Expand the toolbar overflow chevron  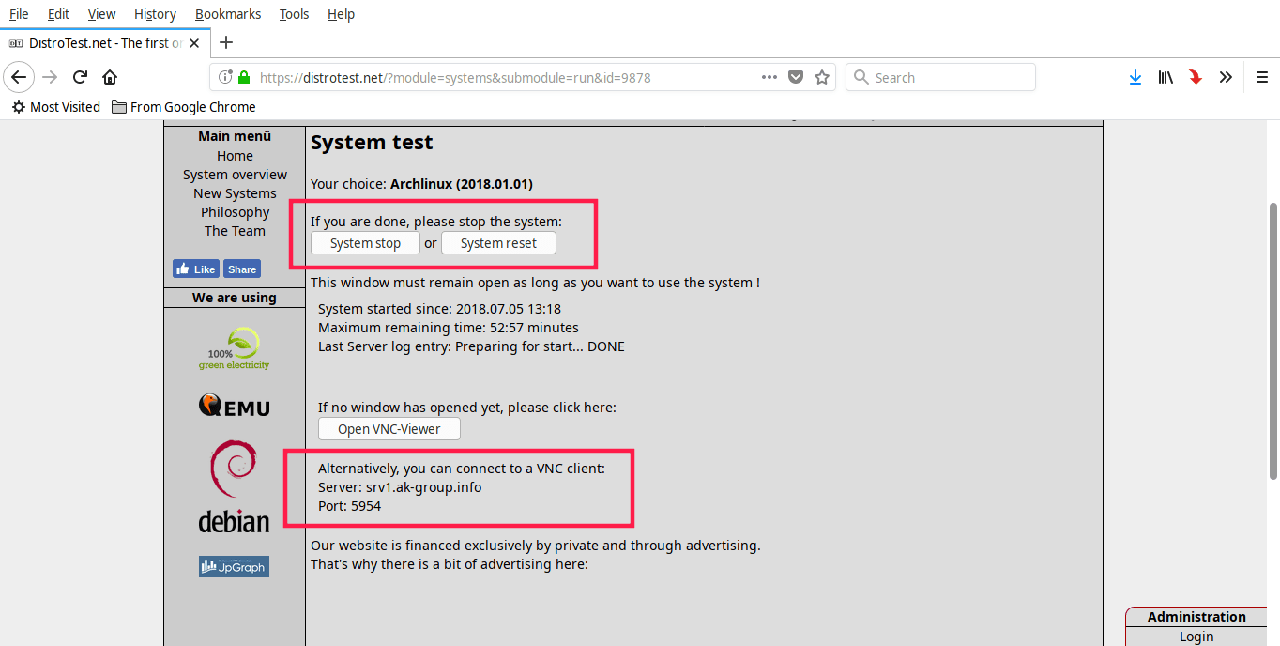pos(1225,78)
